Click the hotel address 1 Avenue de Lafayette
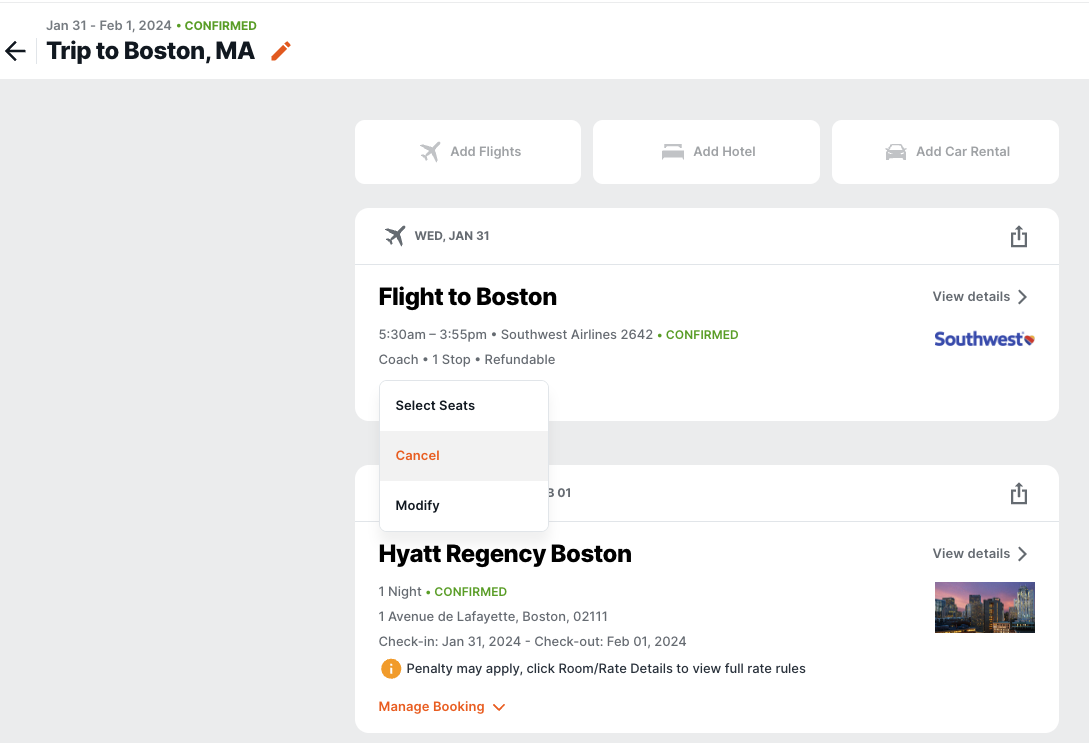The height and width of the screenshot is (743, 1089). 493,617
